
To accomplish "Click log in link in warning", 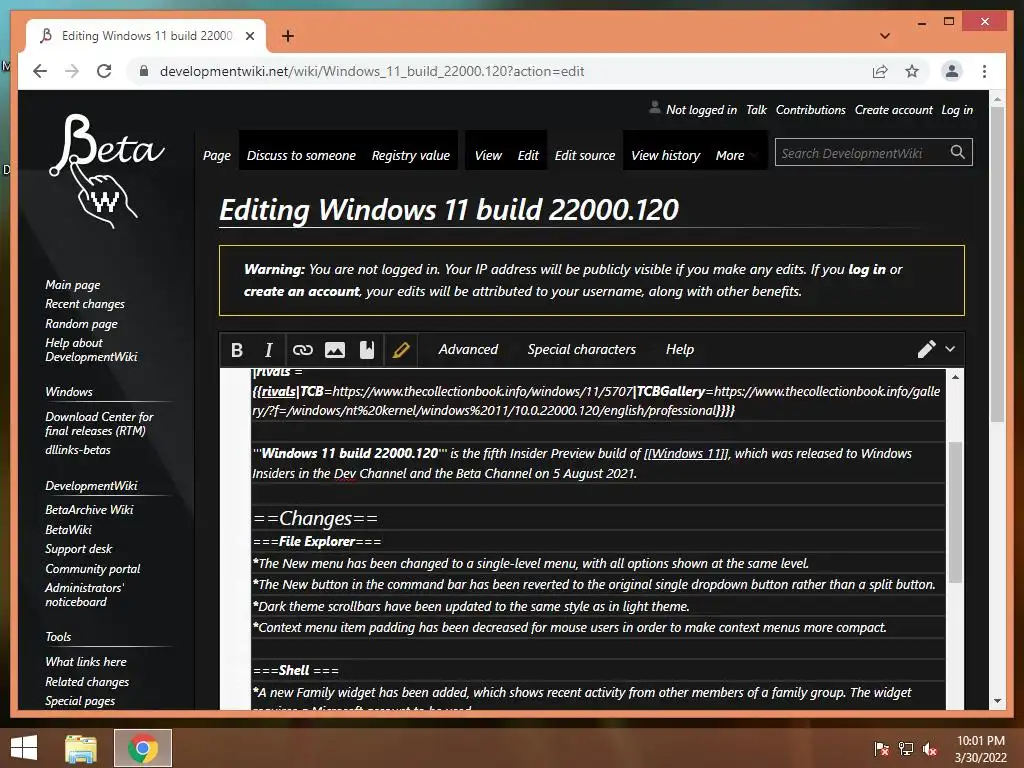I will click(867, 269).
